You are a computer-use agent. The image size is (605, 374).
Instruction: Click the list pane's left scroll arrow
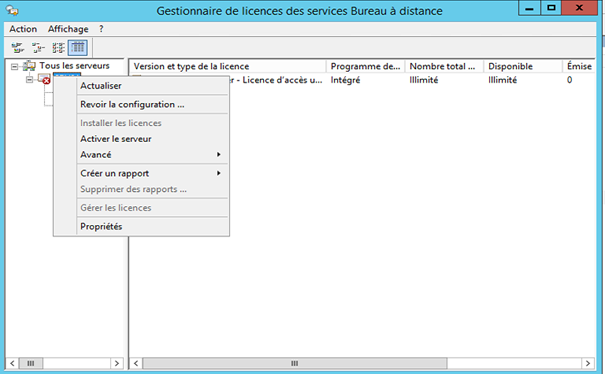136,363
